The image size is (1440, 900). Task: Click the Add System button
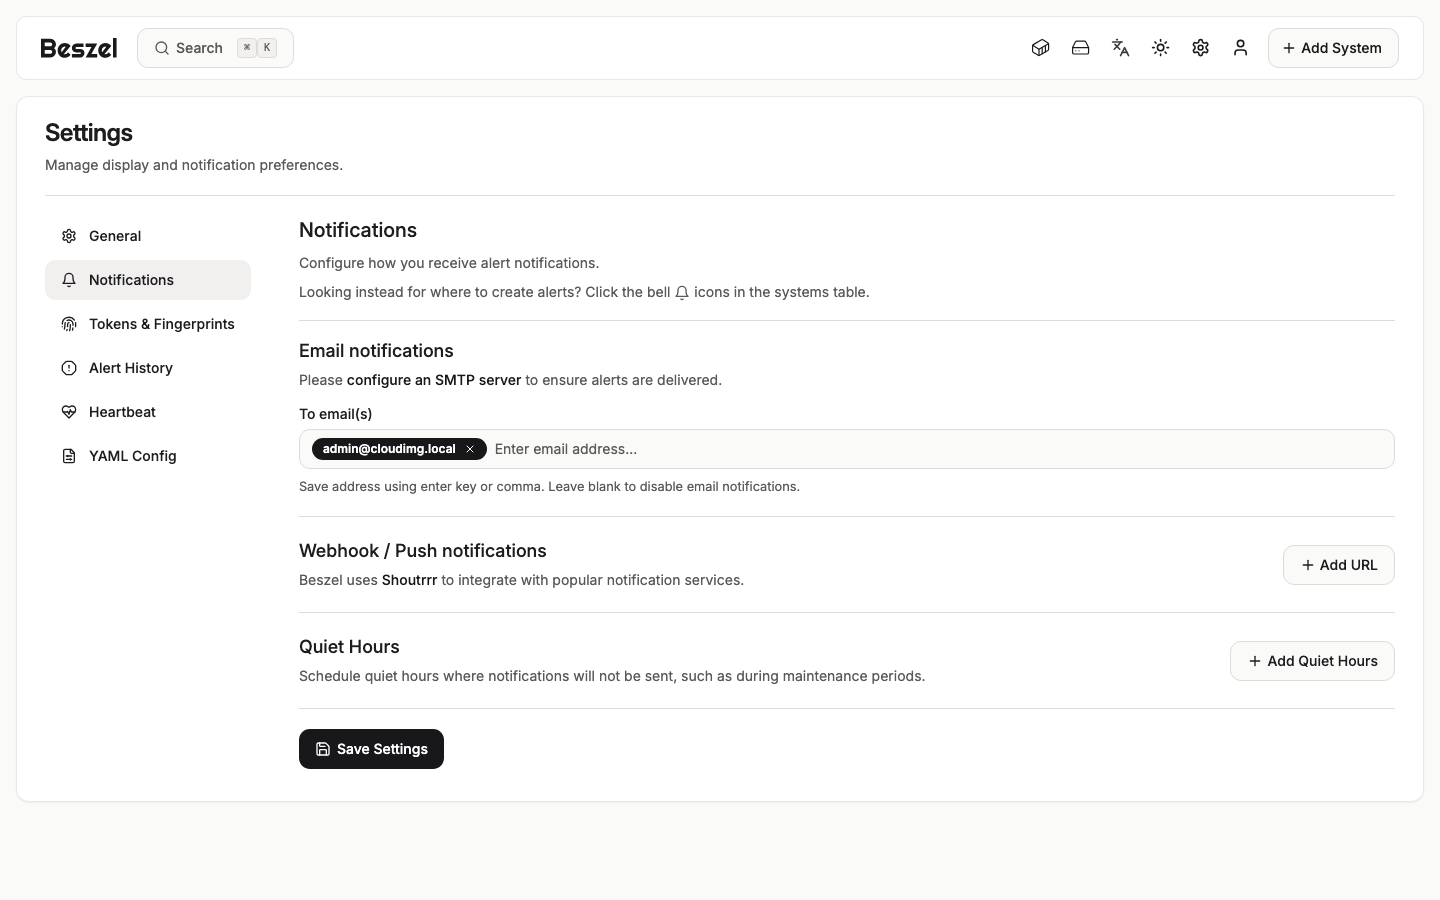tap(1333, 48)
